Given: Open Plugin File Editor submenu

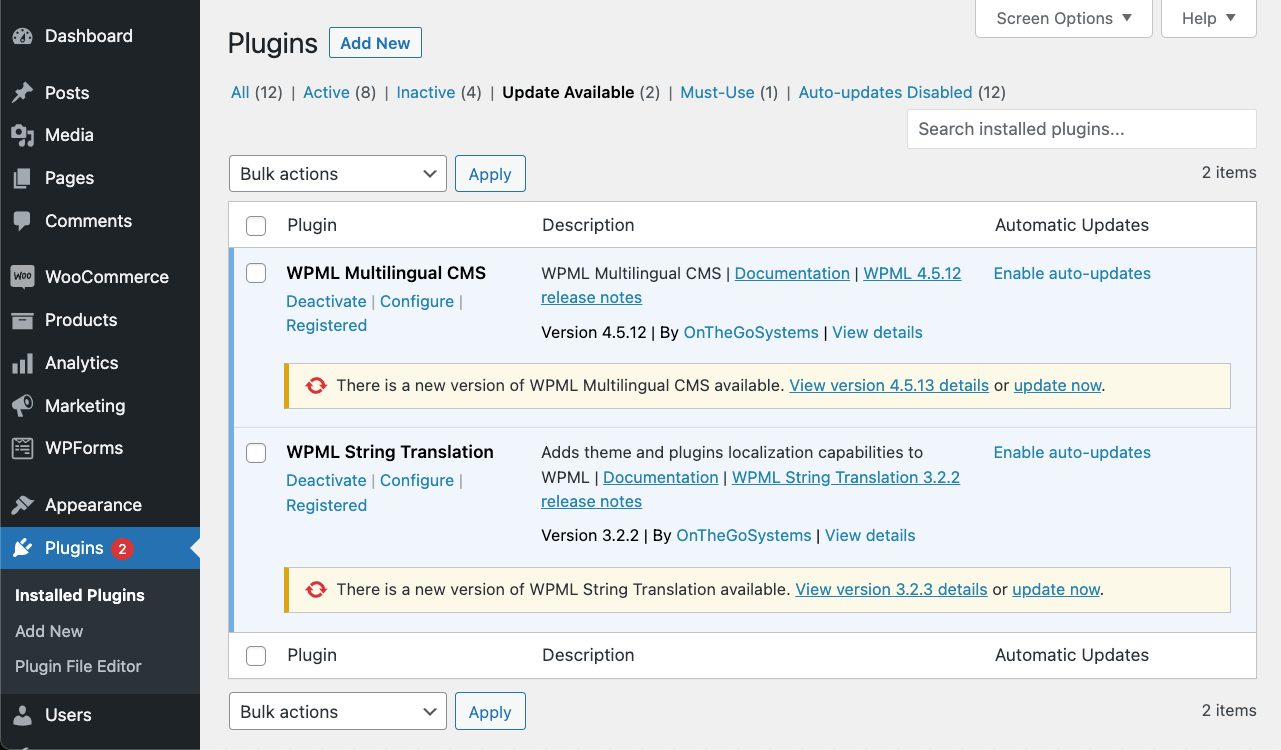Looking at the screenshot, I should pyautogui.click(x=78, y=666).
